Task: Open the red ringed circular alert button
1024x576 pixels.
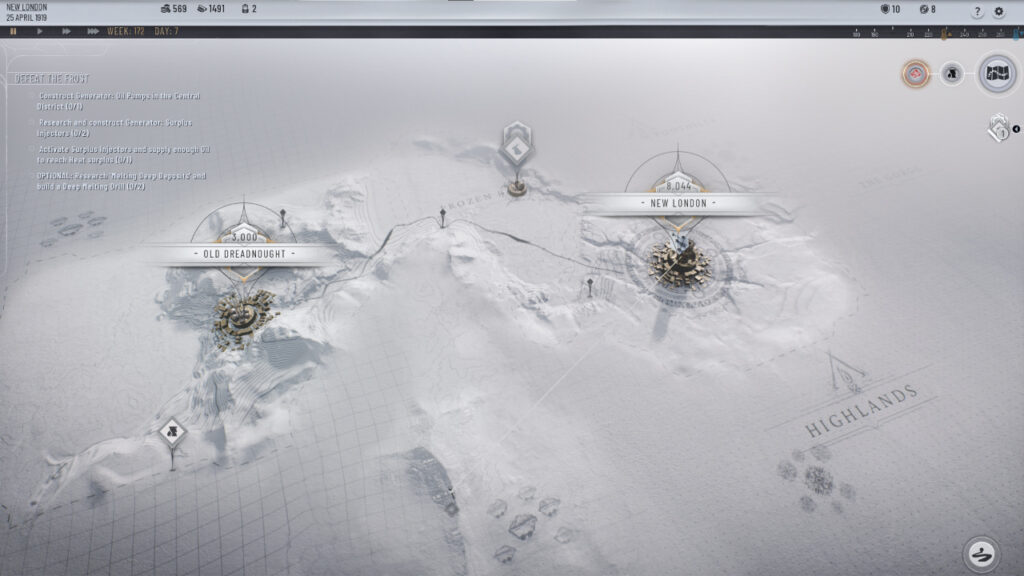Action: pos(916,74)
